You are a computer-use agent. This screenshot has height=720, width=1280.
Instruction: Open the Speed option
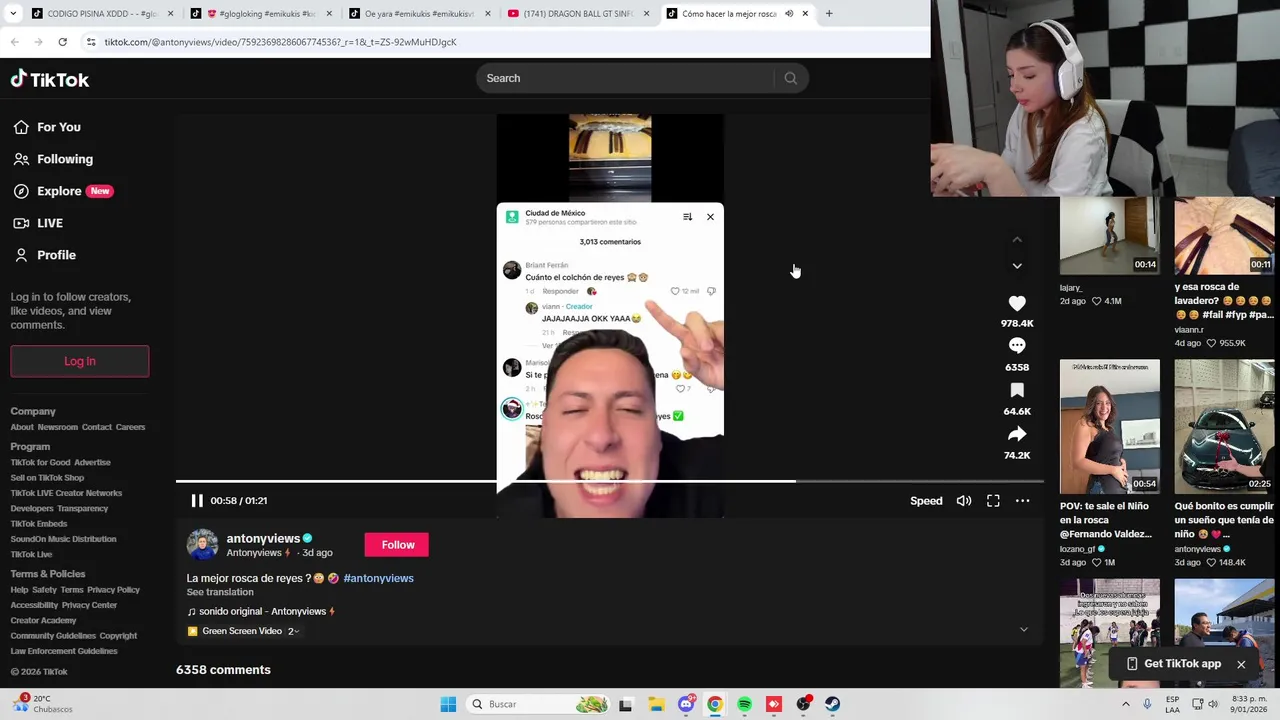pyautogui.click(x=926, y=501)
